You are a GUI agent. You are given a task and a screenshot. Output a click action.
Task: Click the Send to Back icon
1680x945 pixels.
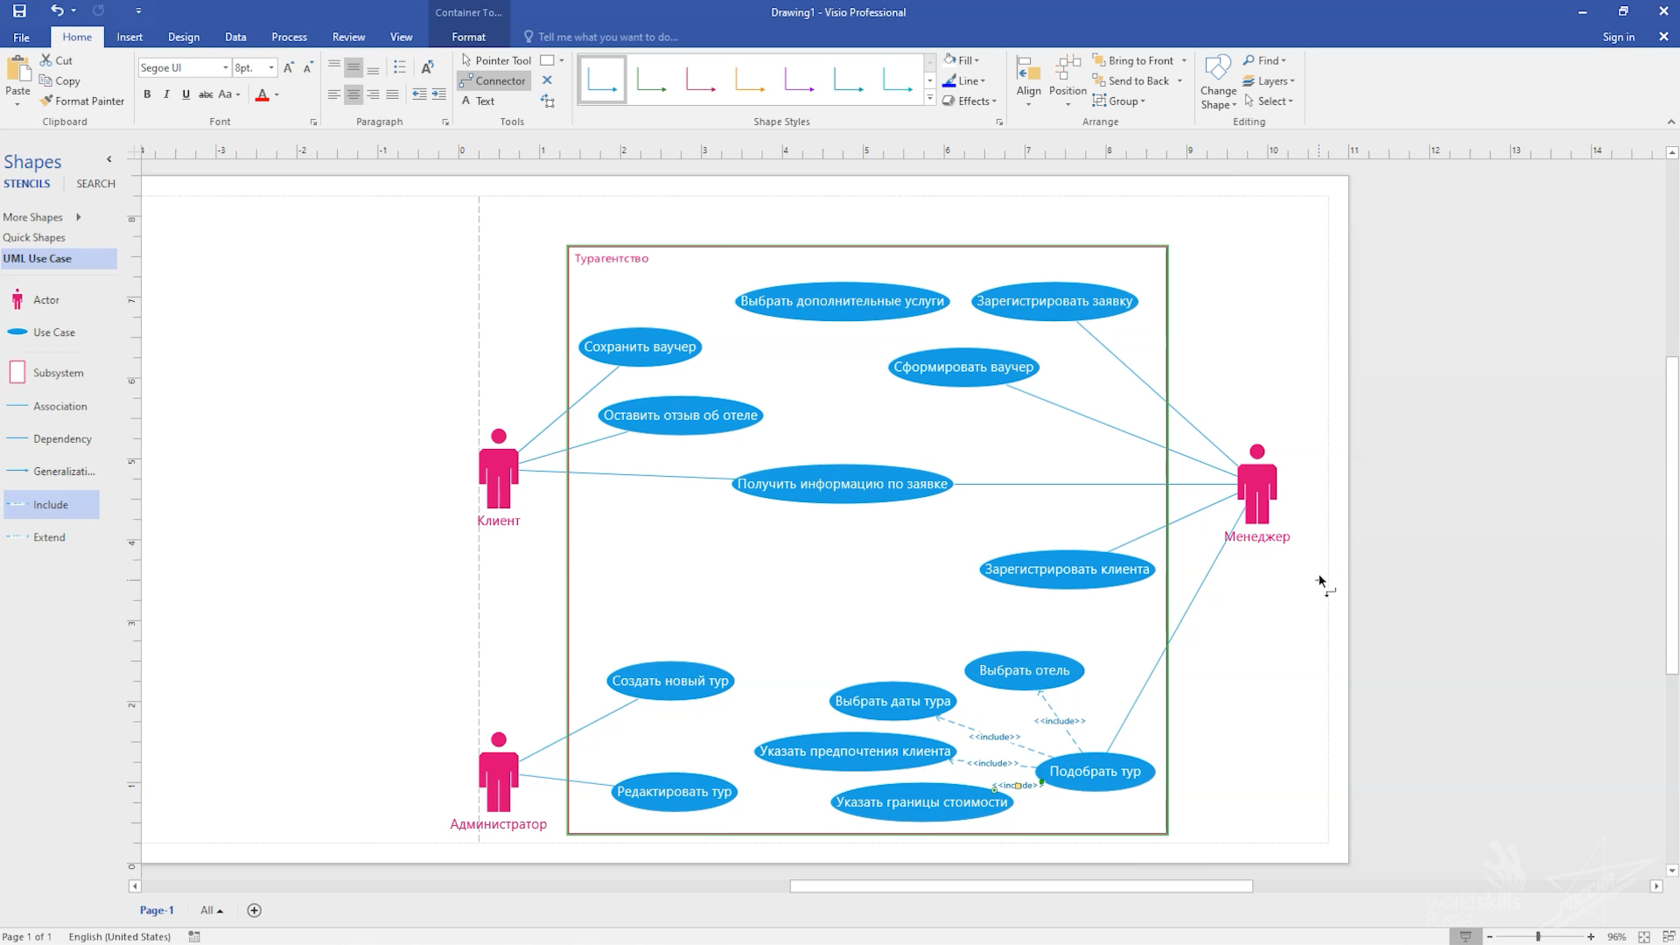(1099, 81)
